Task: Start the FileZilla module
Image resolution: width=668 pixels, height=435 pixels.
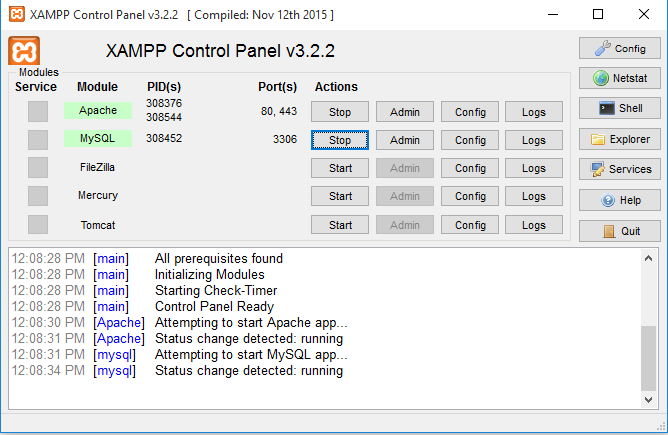Action: (x=340, y=168)
